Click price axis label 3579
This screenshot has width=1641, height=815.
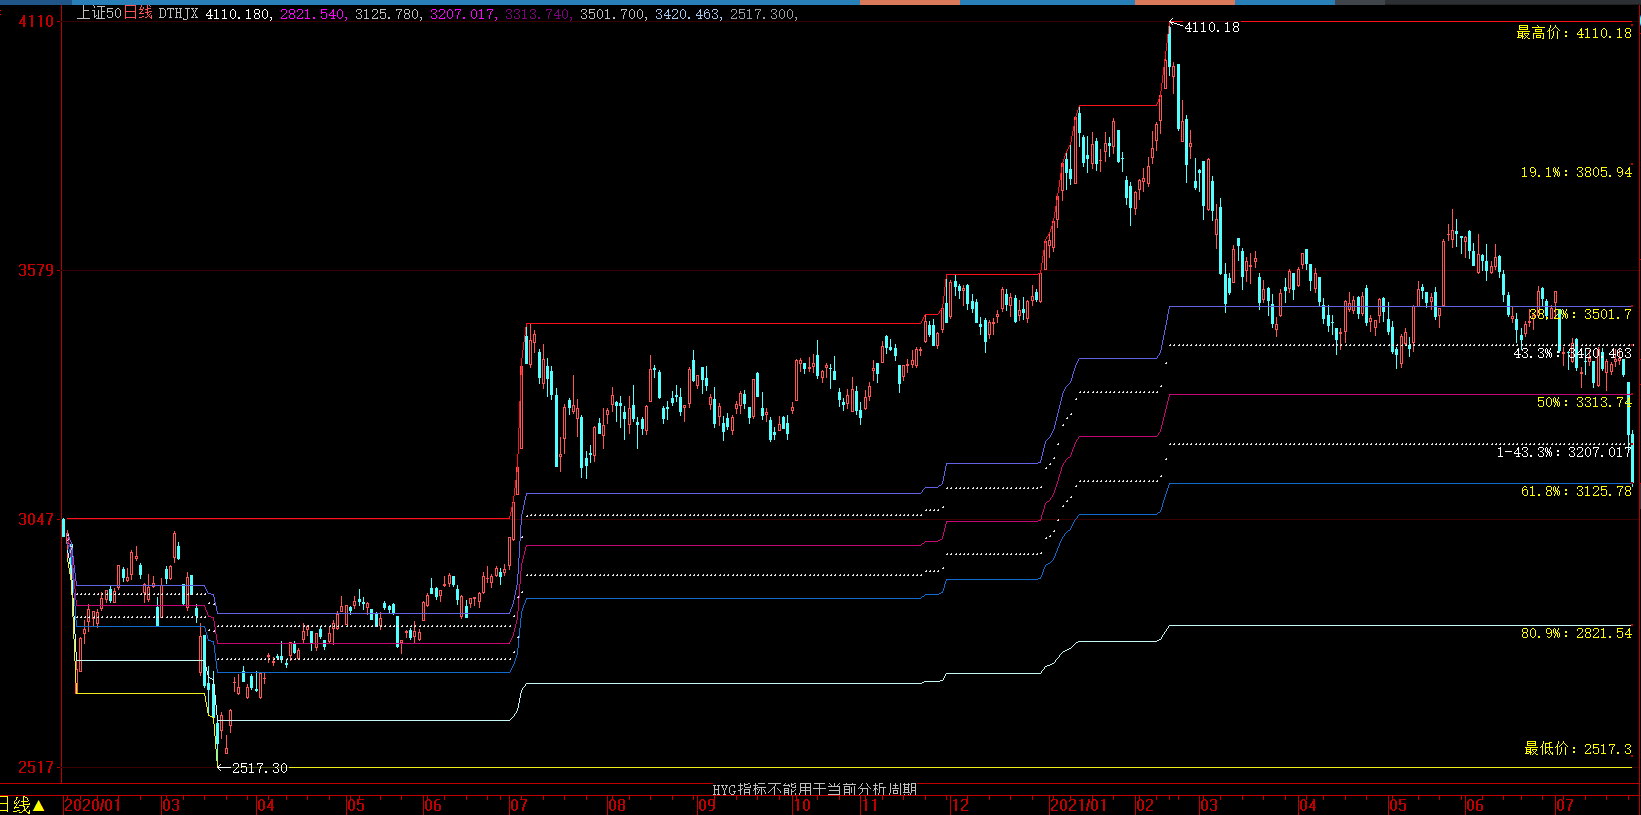[x=36, y=270]
